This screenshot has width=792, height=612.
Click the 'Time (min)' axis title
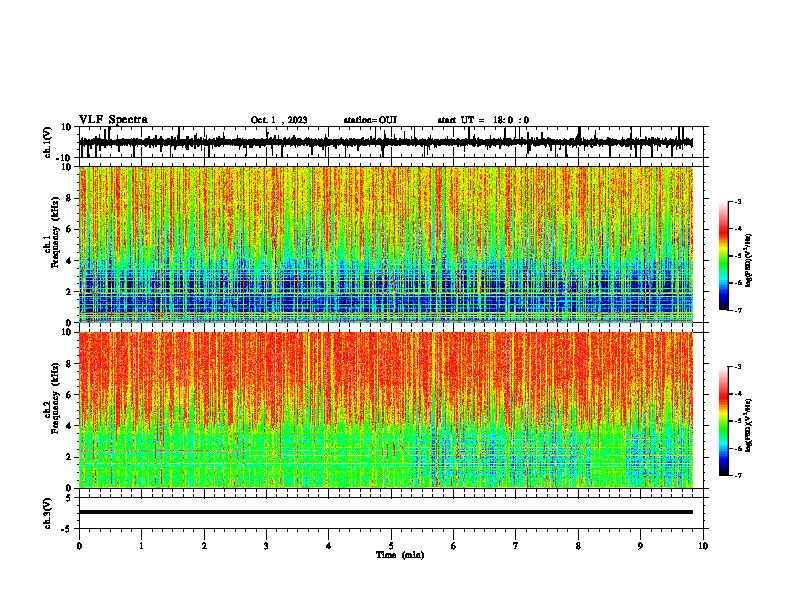click(400, 555)
